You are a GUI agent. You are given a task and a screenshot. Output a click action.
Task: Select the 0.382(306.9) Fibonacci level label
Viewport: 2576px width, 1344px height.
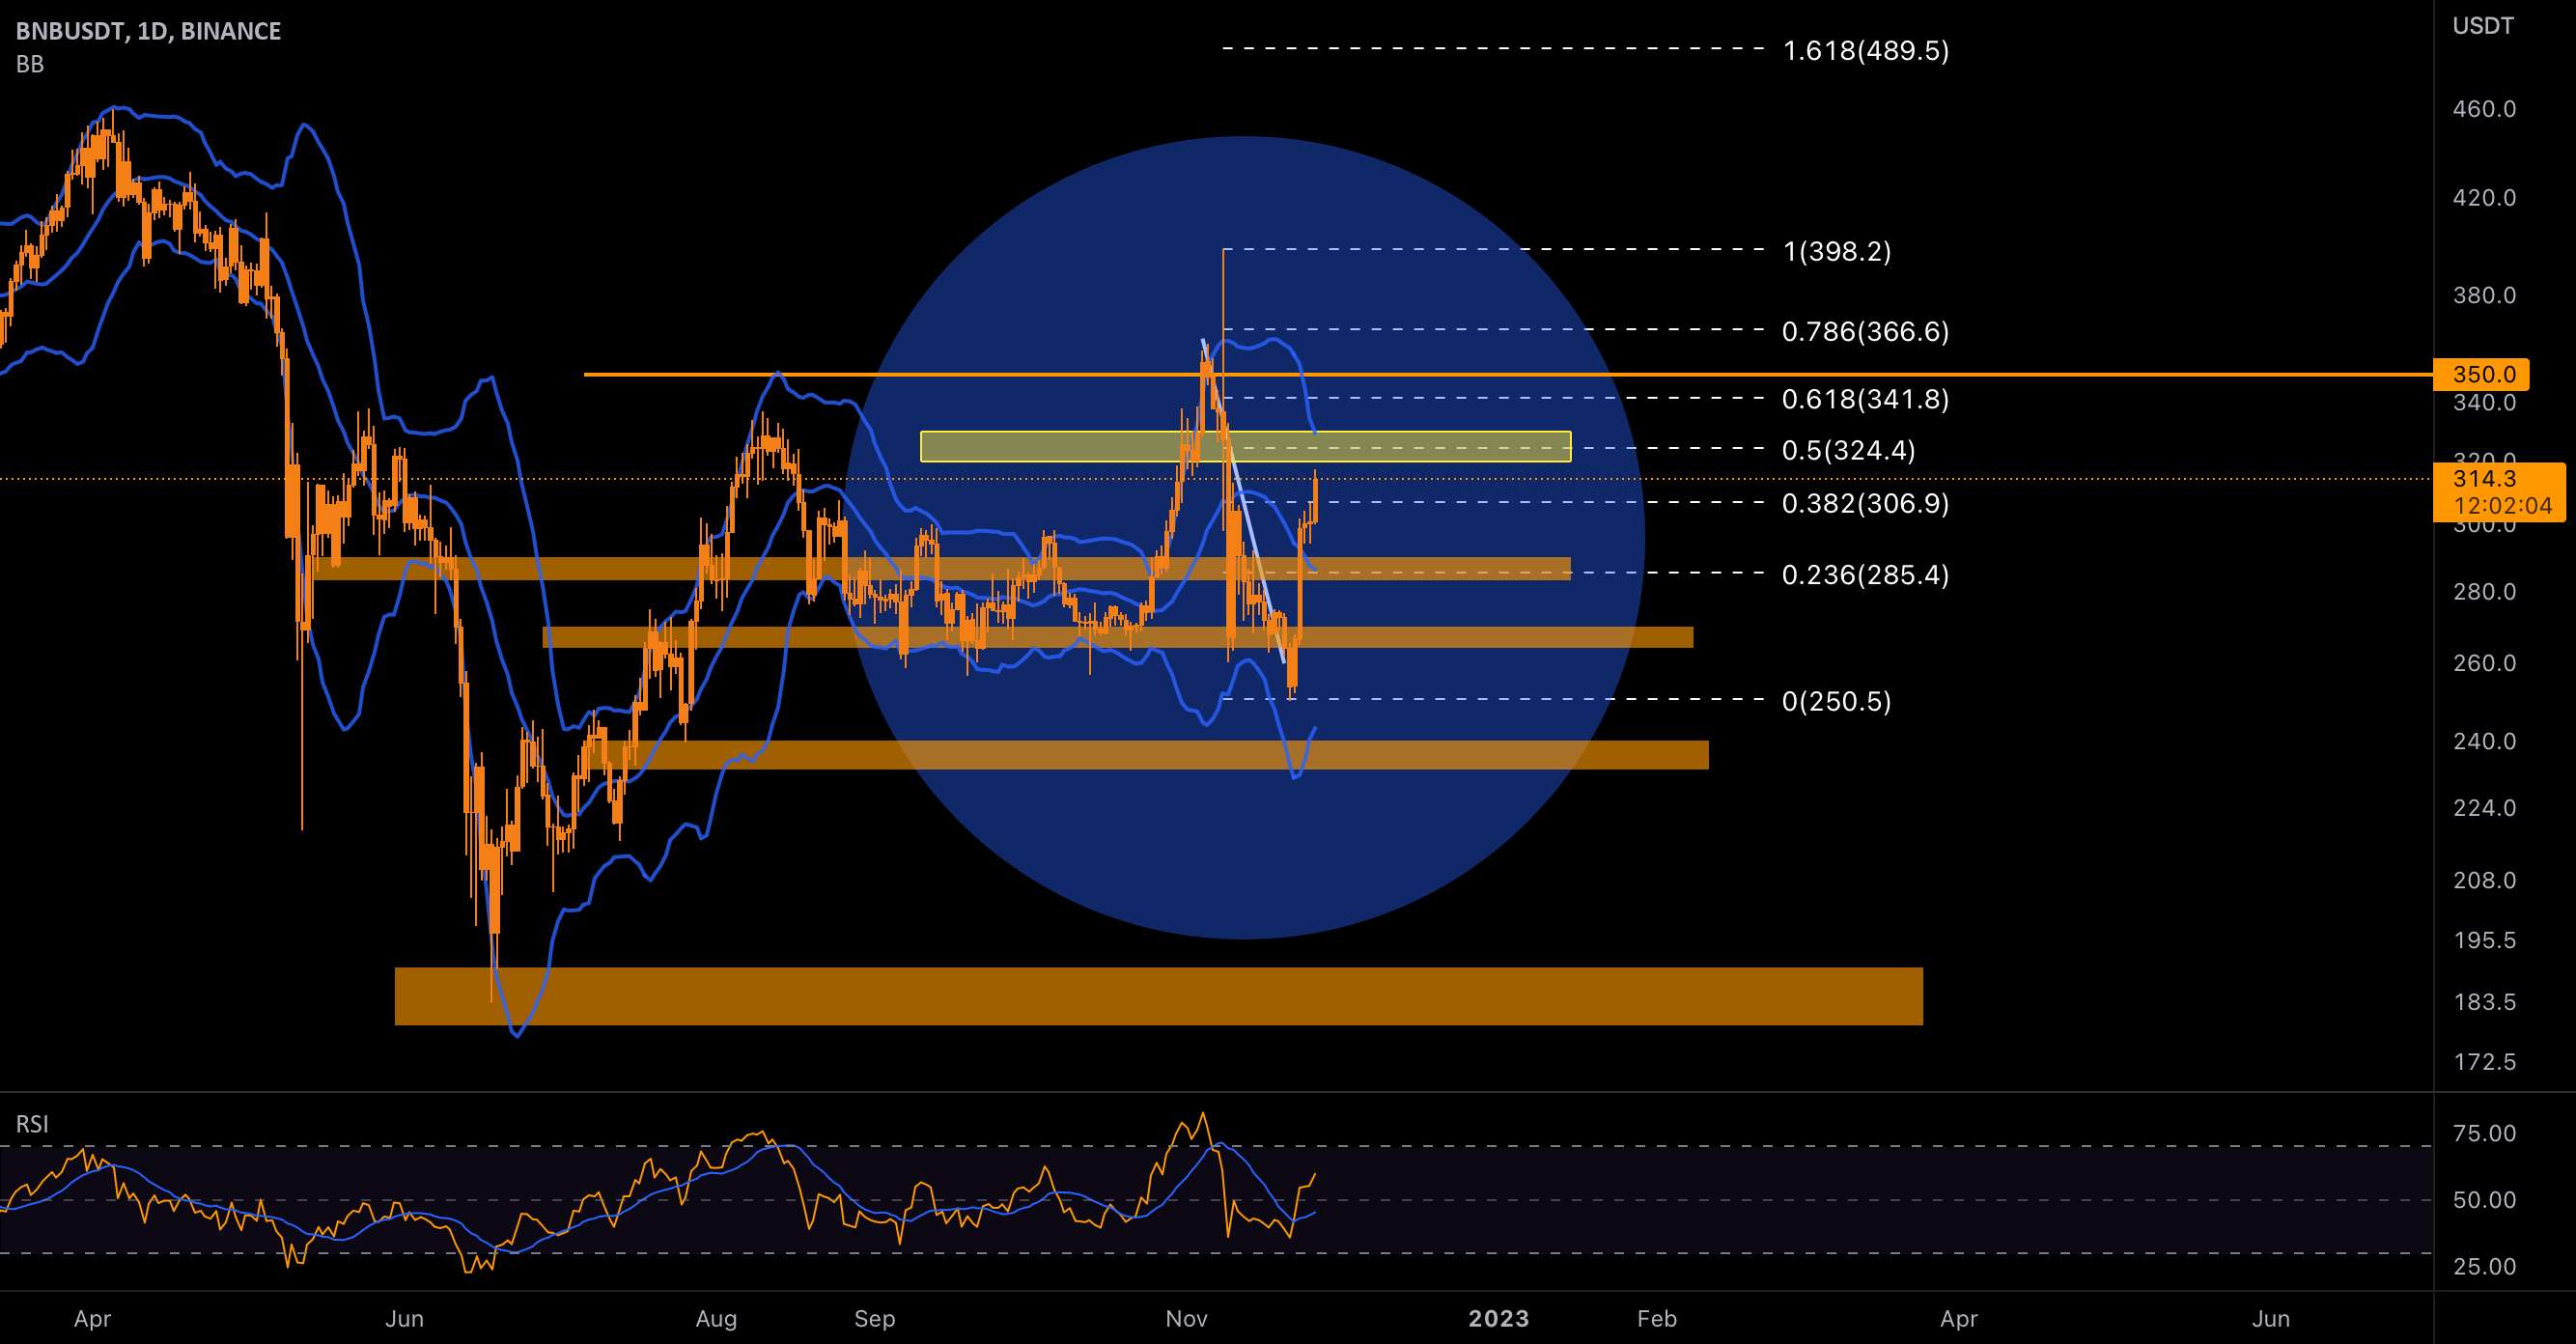[x=1866, y=503]
